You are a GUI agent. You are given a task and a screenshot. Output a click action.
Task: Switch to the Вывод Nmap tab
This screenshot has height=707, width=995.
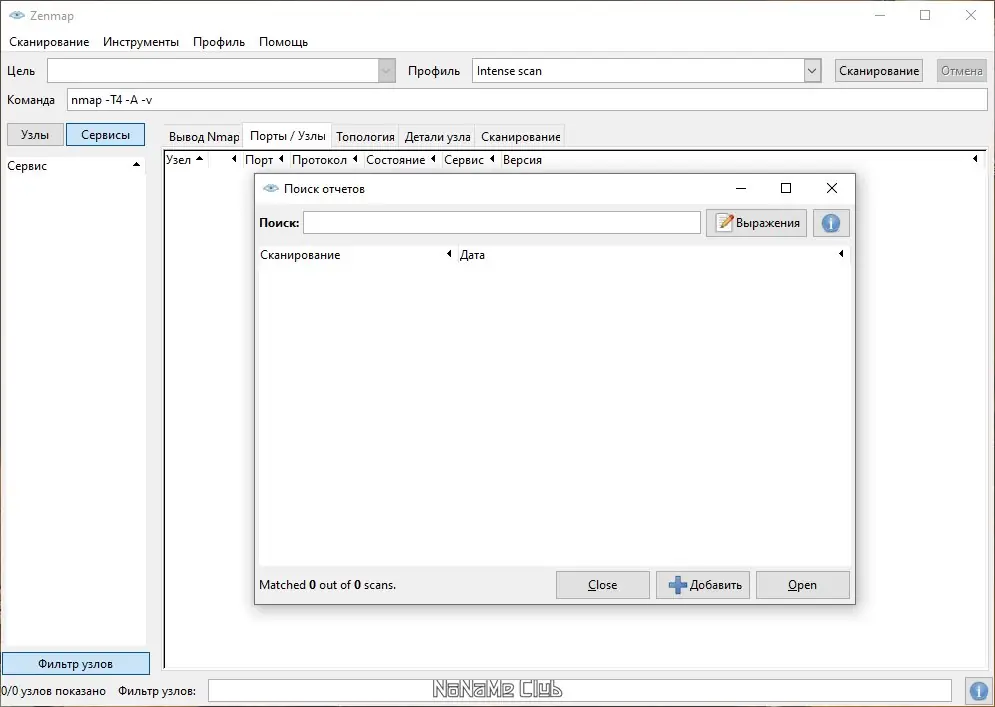[204, 136]
